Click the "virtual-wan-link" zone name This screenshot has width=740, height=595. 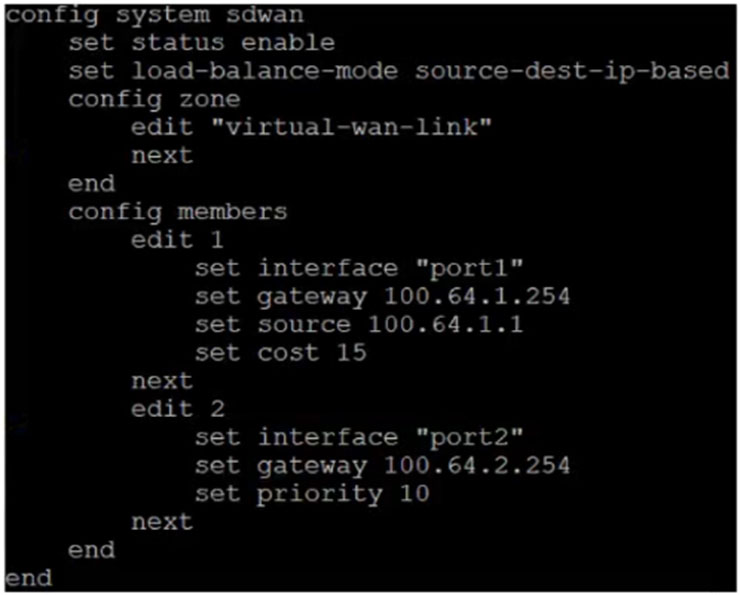(x=352, y=127)
